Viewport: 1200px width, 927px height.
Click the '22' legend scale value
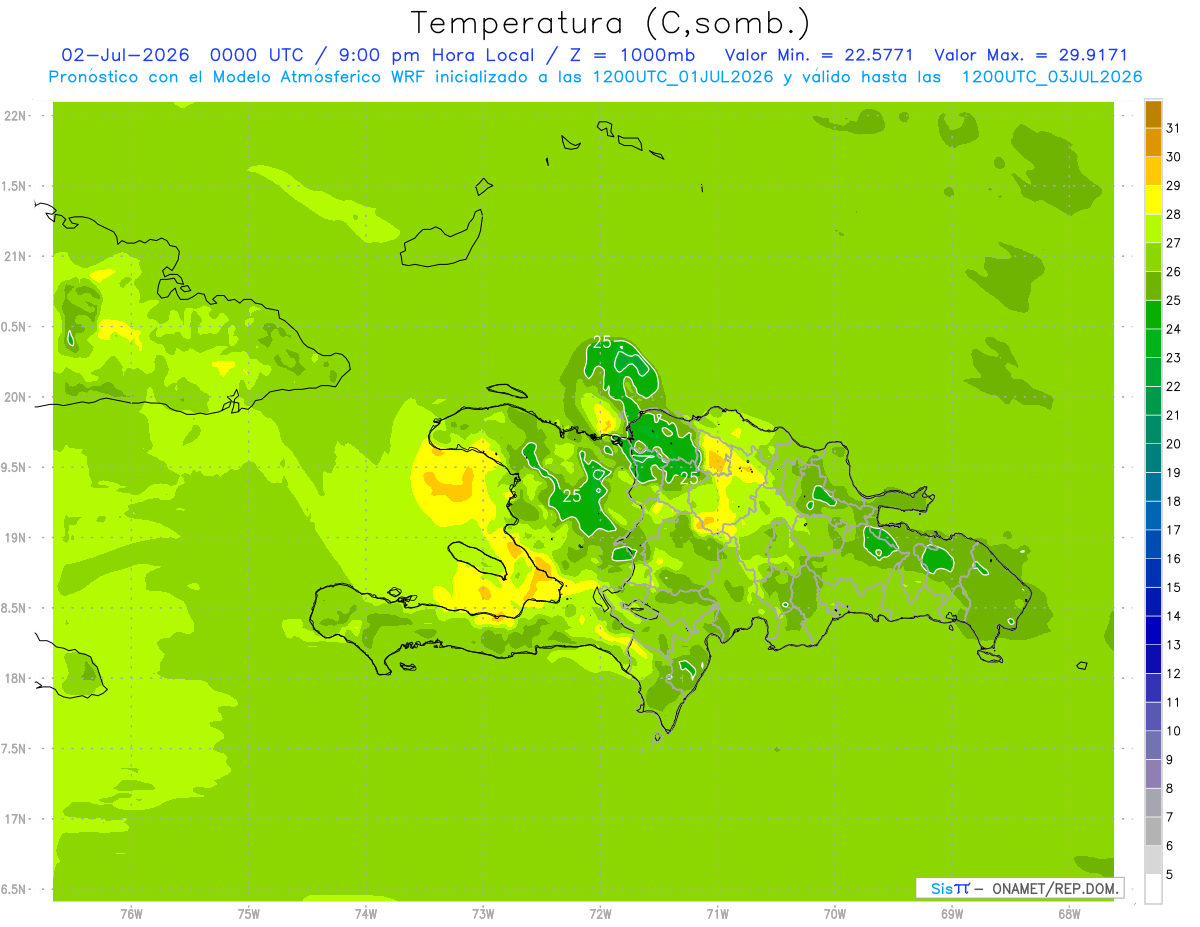click(1173, 387)
